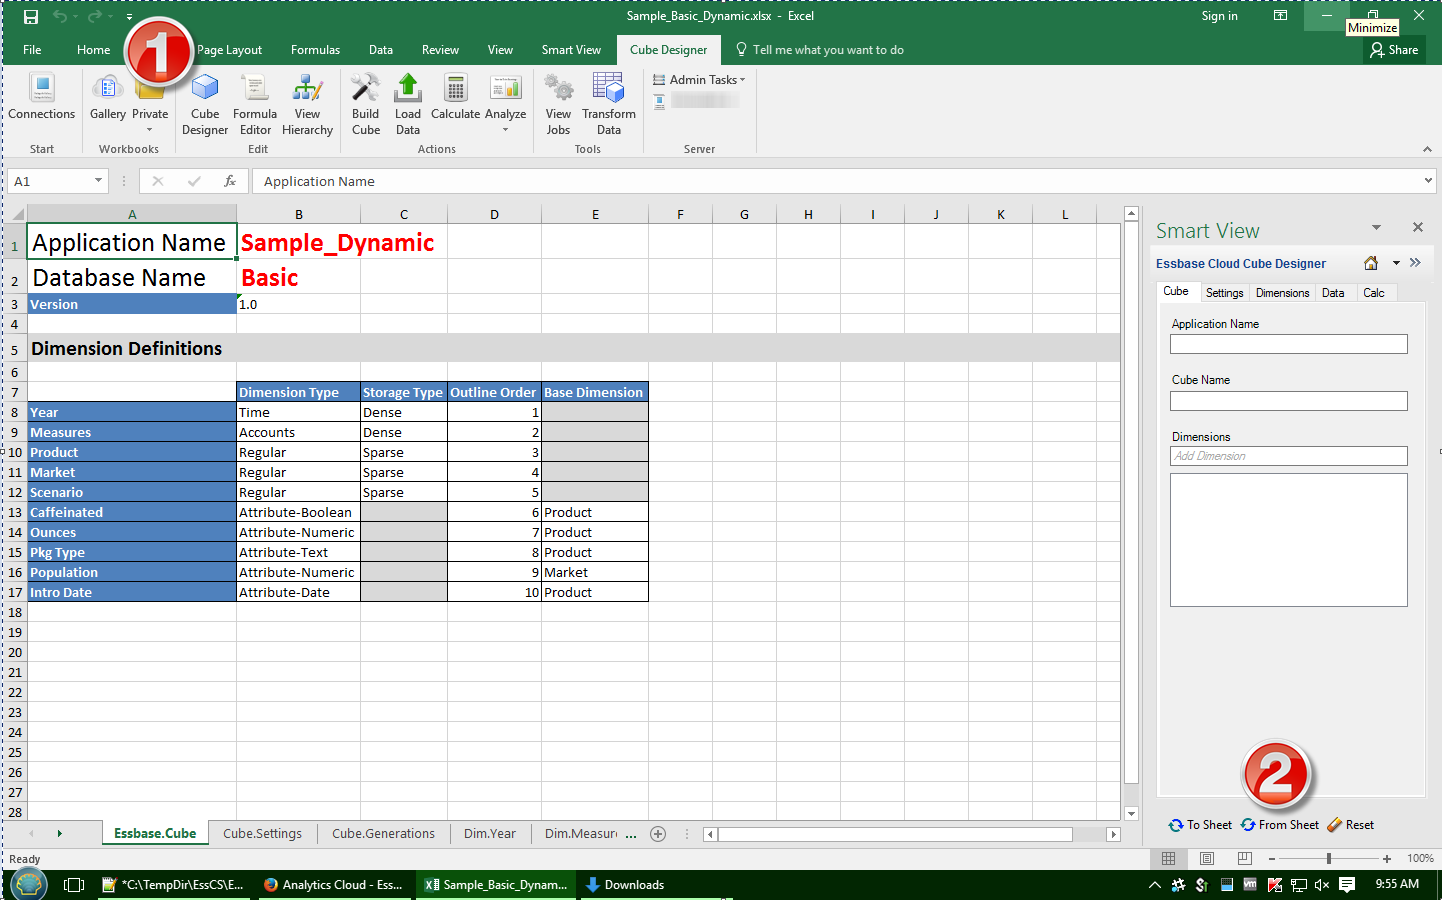Screen dimensions: 1442x900
Task: Open the Calc tab in Cube Designer panel
Action: pyautogui.click(x=1374, y=293)
